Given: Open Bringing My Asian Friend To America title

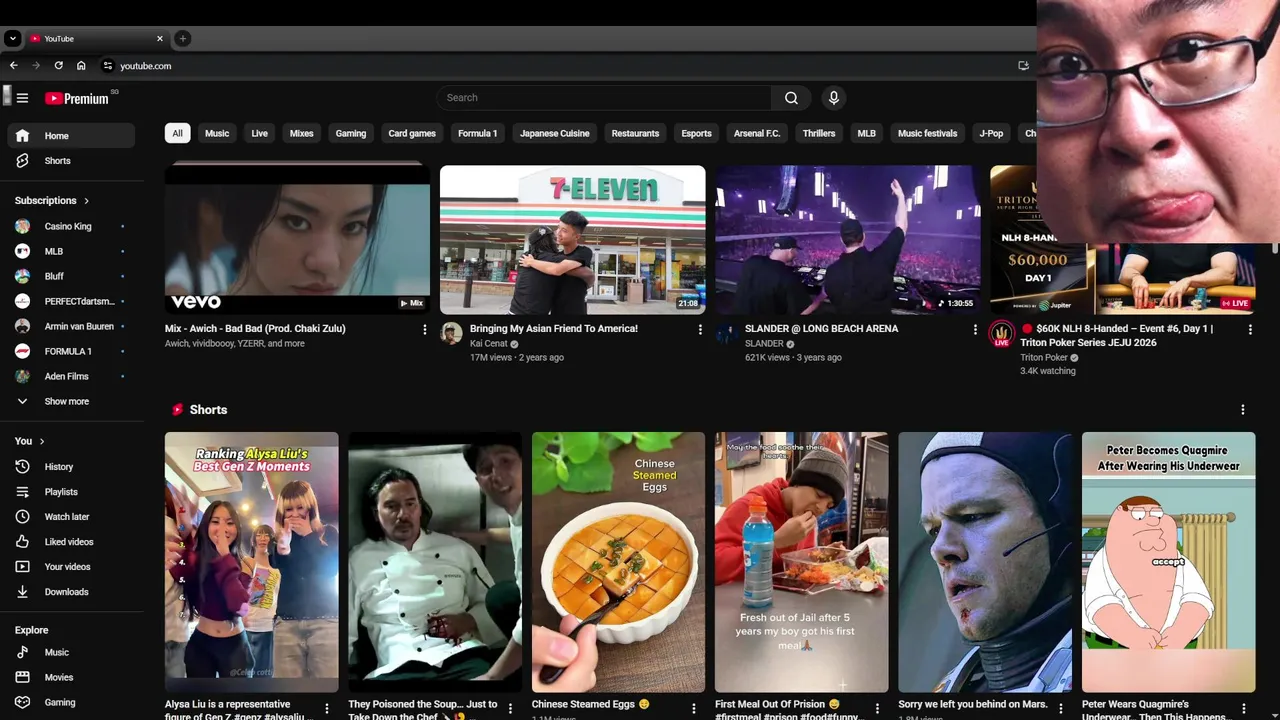Looking at the screenshot, I should click(554, 329).
